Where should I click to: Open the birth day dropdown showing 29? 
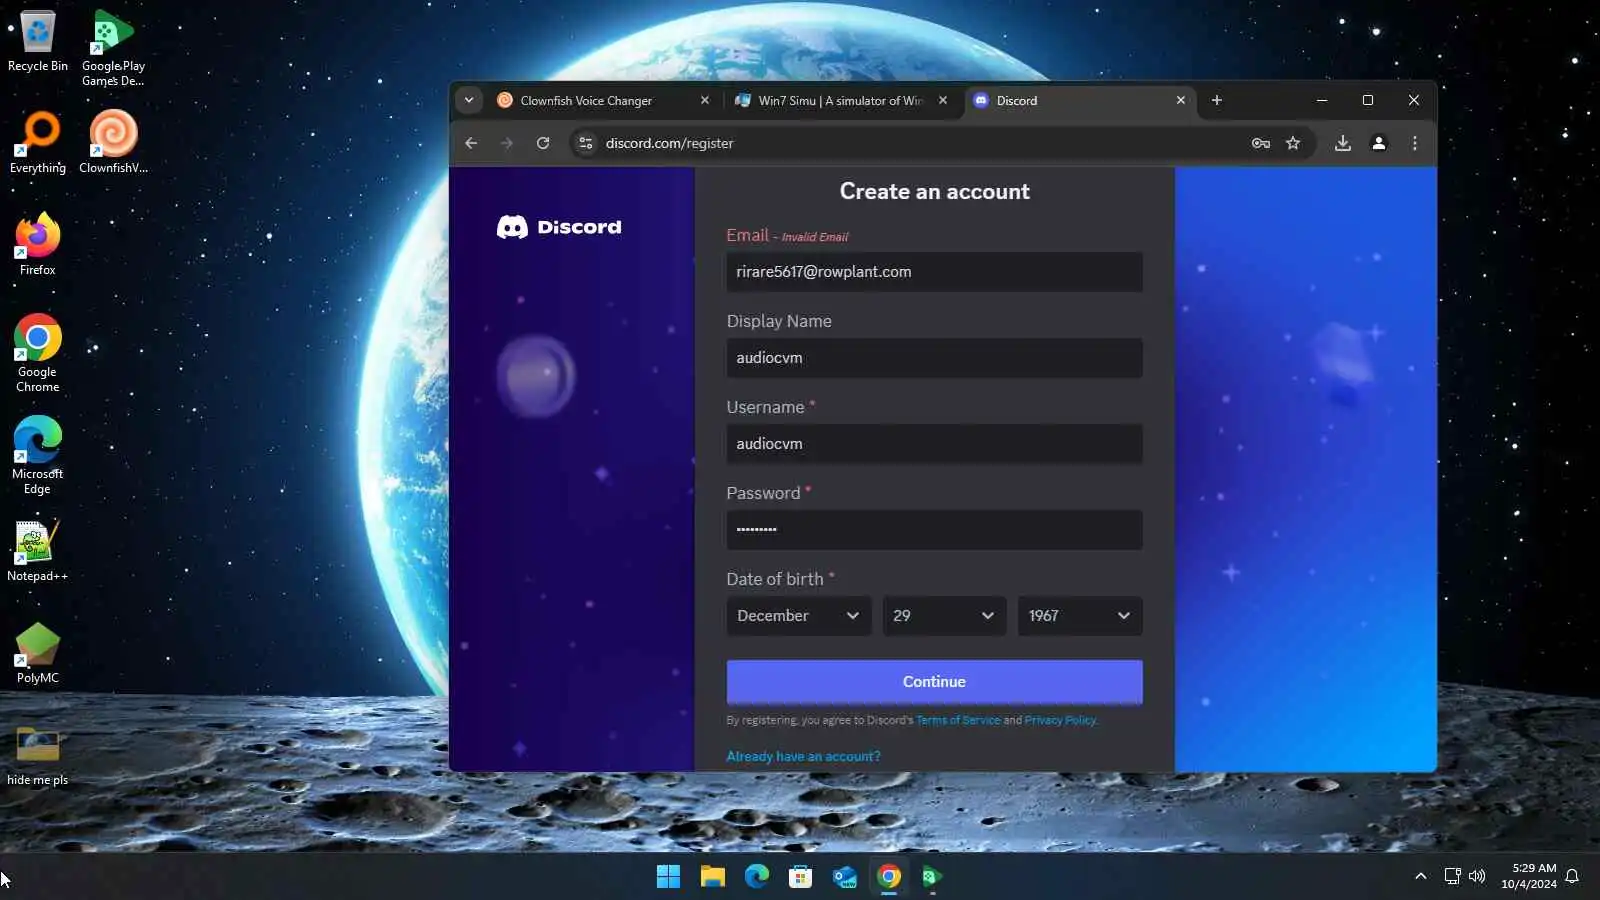pyautogui.click(x=944, y=616)
